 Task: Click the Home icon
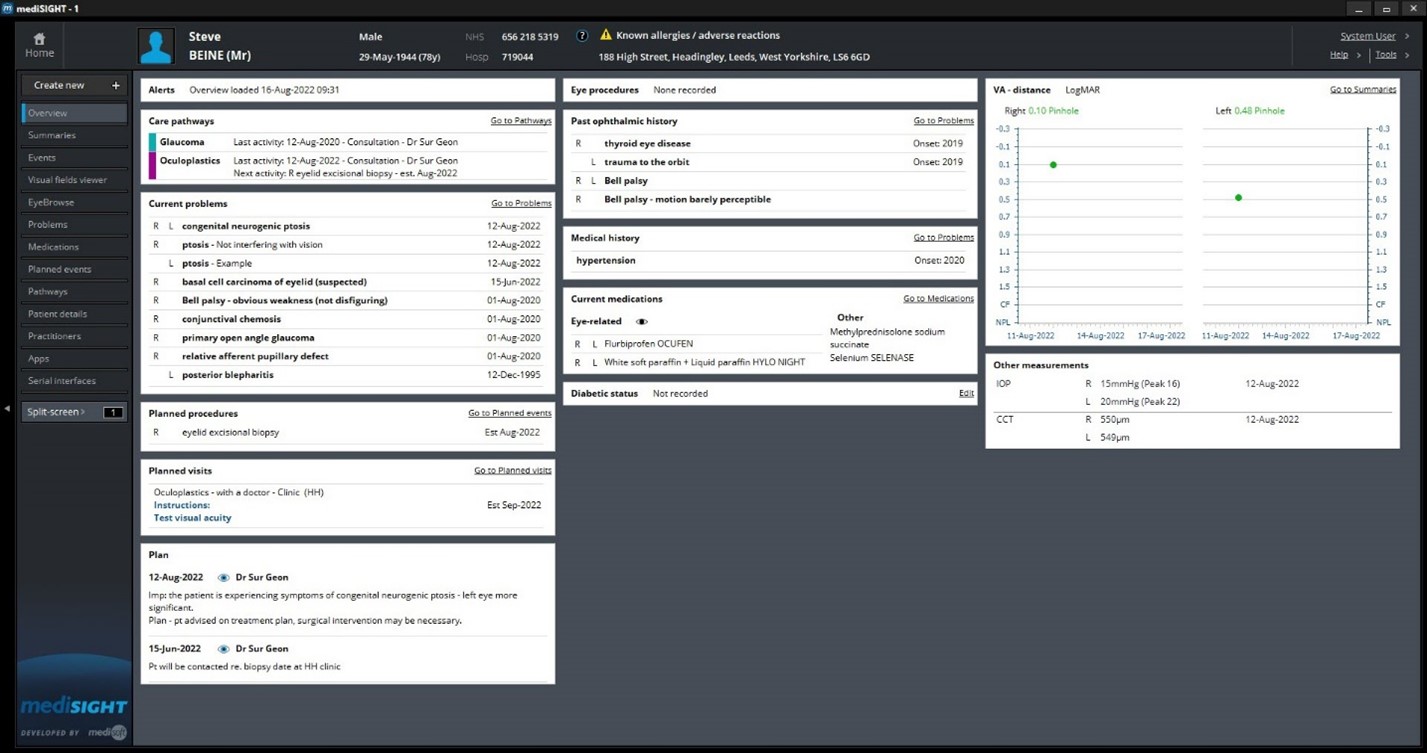pyautogui.click(x=40, y=39)
